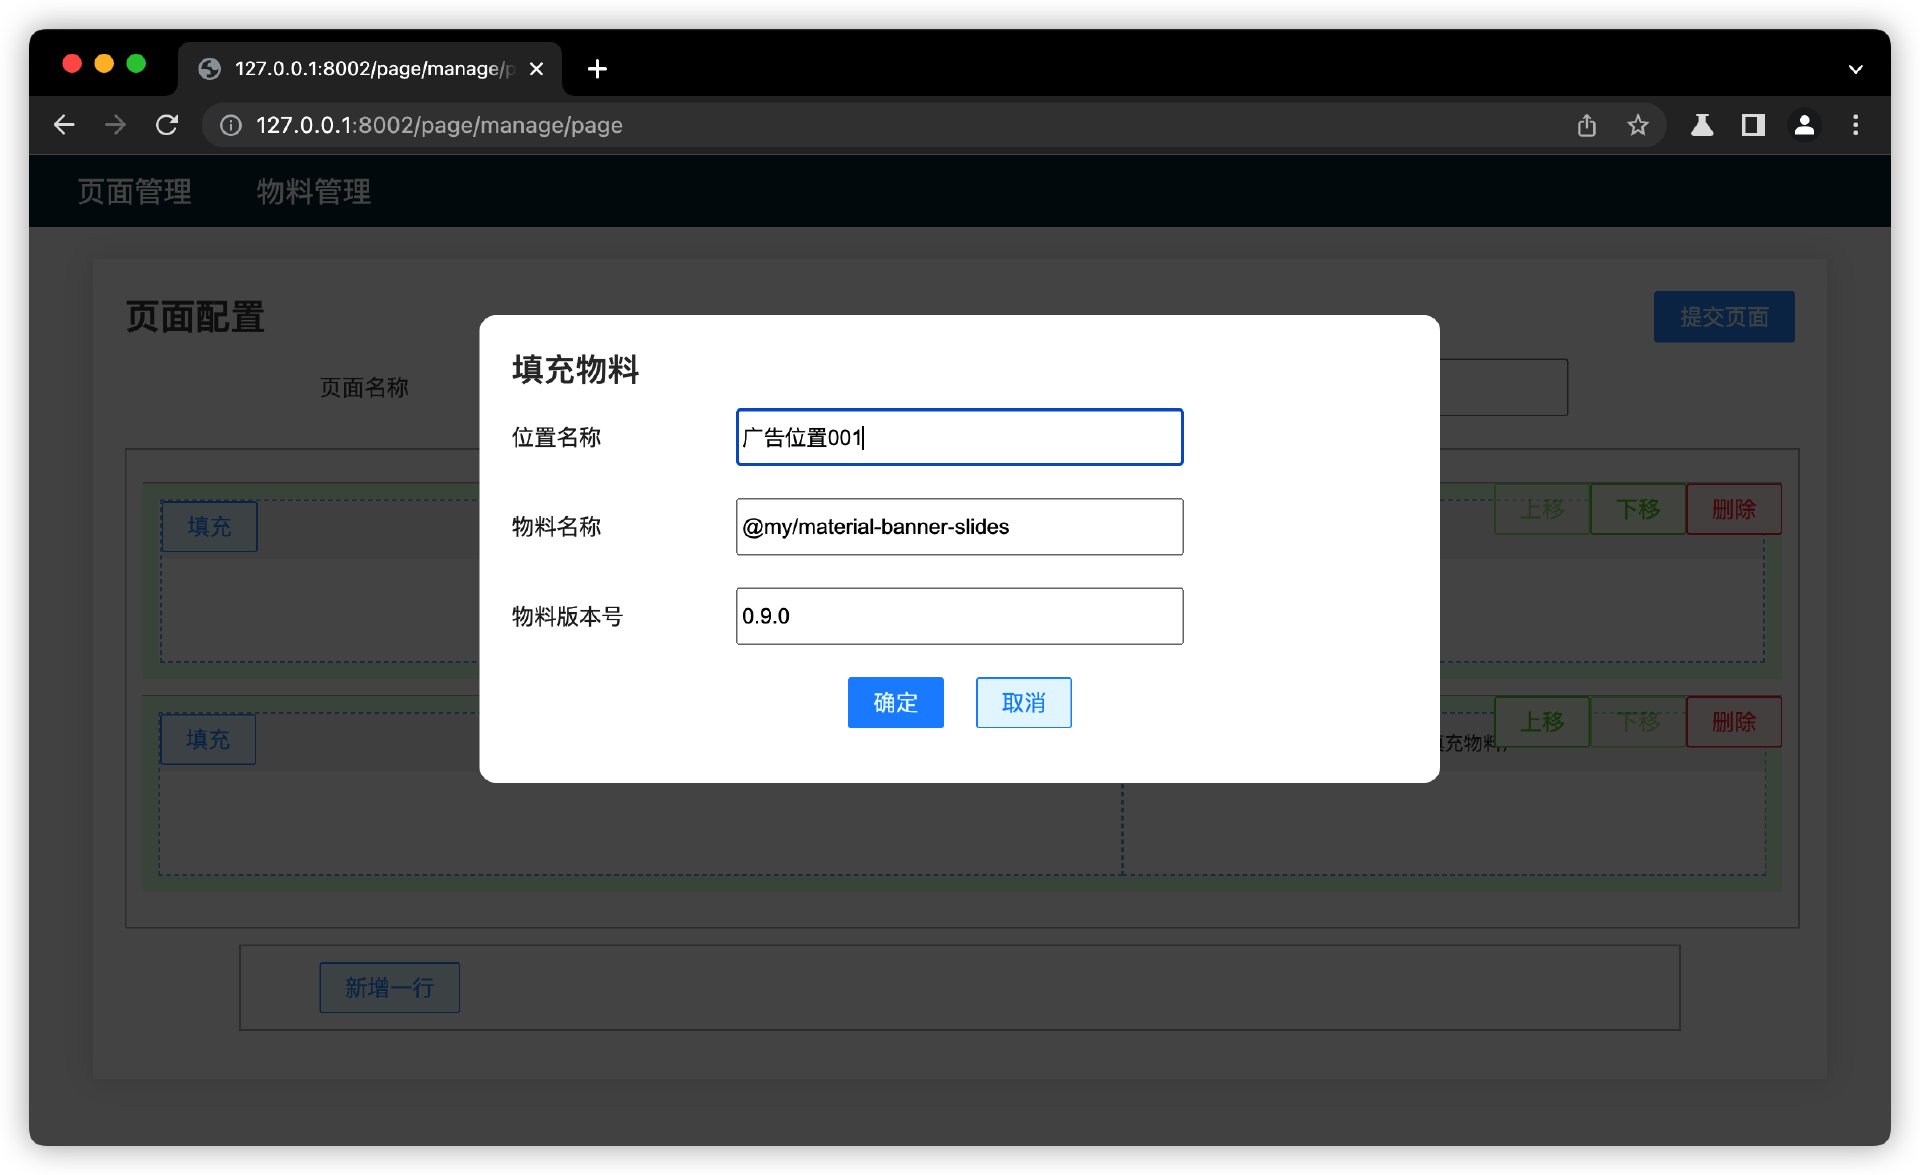Open the 页面管理 menu item

pos(135,191)
